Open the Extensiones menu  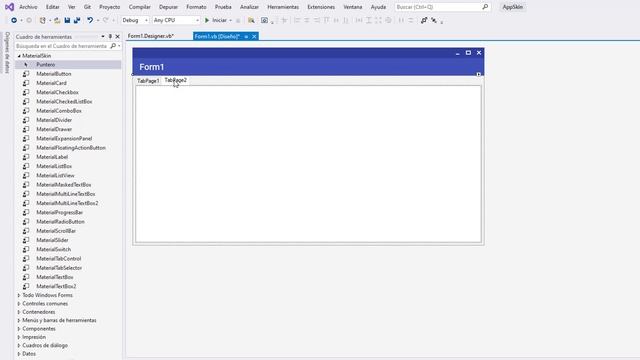click(x=321, y=7)
